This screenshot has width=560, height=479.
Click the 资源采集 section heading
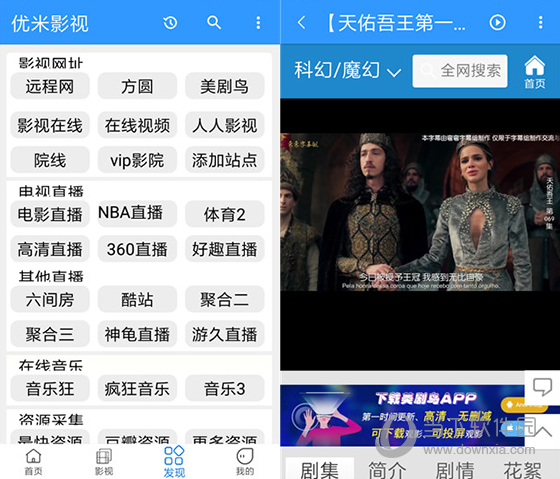[x=51, y=419]
